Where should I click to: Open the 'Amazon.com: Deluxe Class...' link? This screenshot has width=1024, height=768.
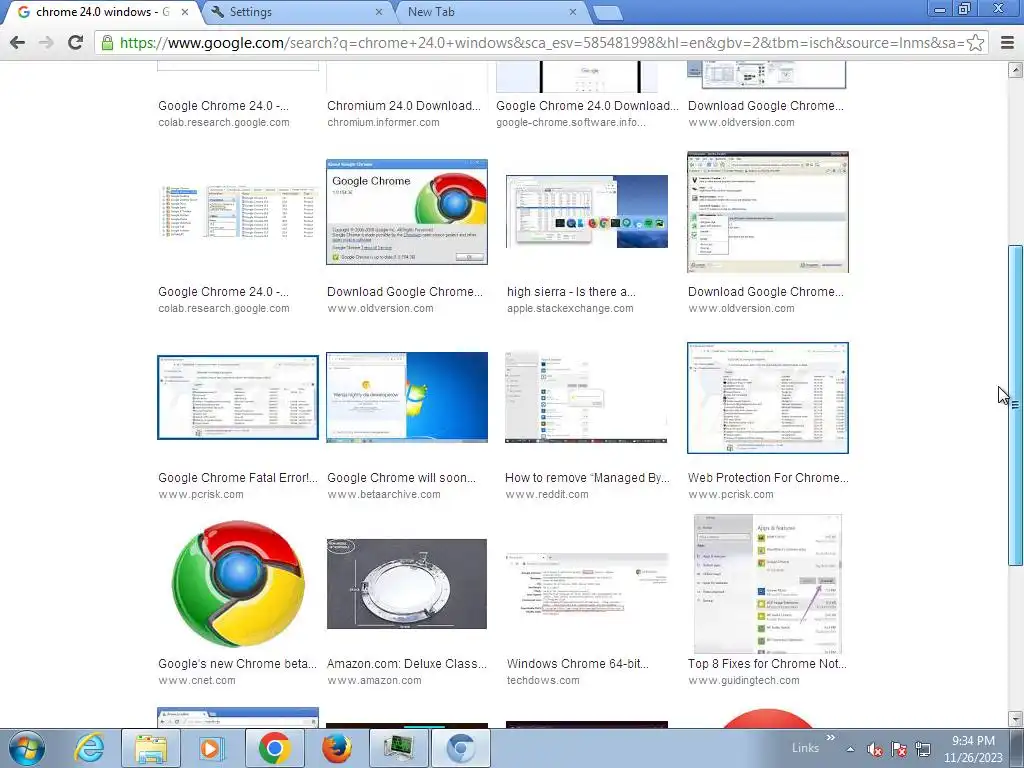point(407,664)
